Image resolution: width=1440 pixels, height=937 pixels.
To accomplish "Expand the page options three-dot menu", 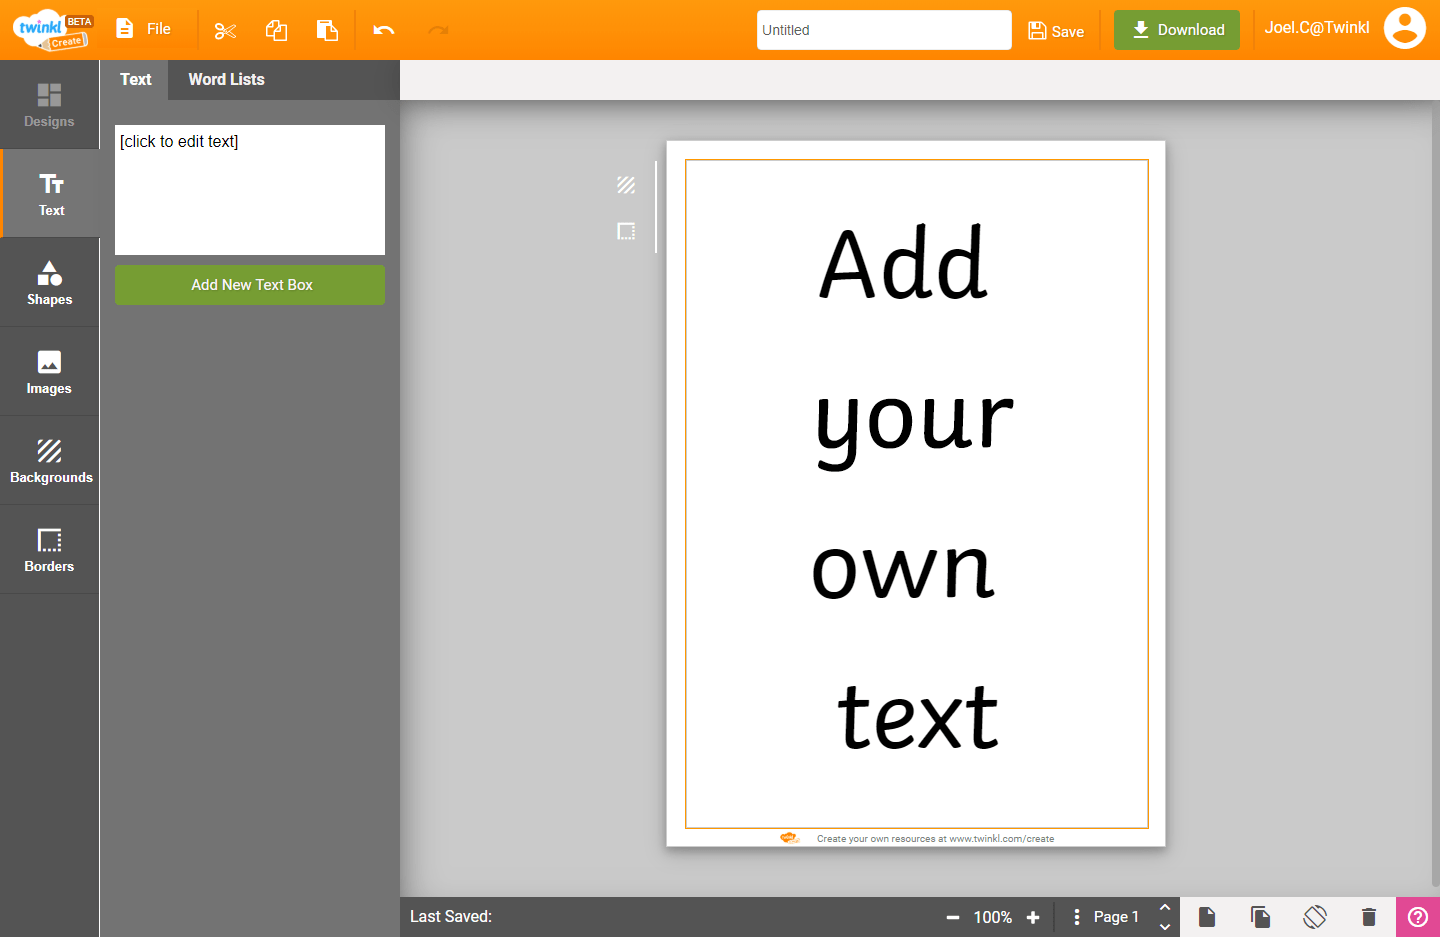I will [x=1076, y=916].
